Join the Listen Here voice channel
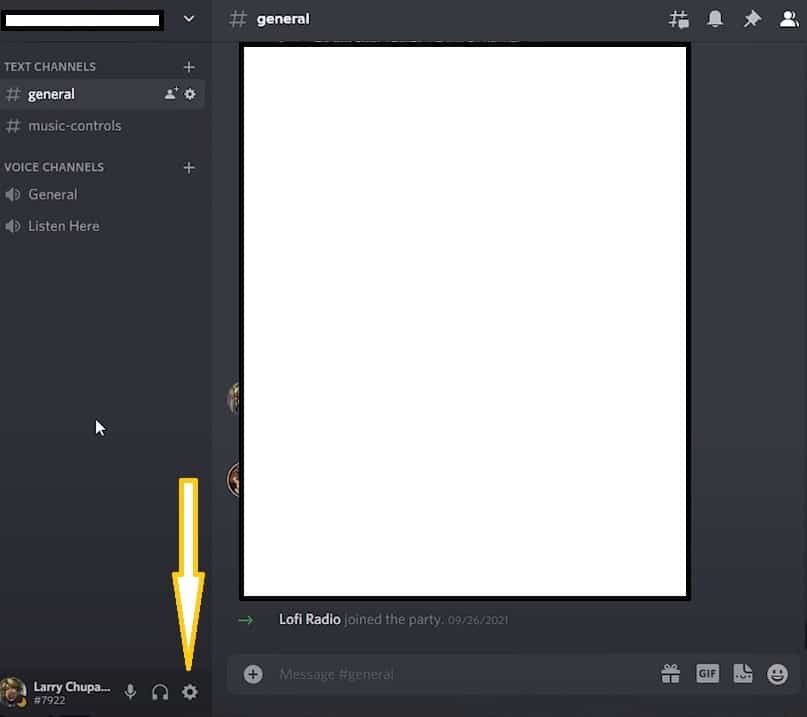The height and width of the screenshot is (717, 807). click(102, 226)
